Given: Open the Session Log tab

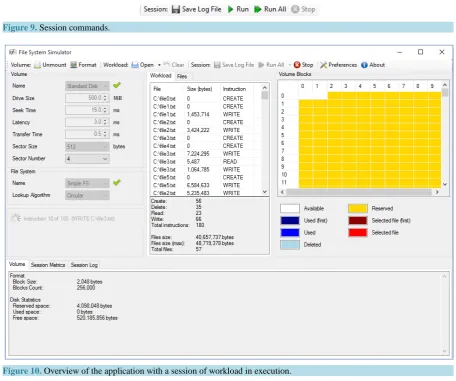Looking at the screenshot, I should coord(84,265).
